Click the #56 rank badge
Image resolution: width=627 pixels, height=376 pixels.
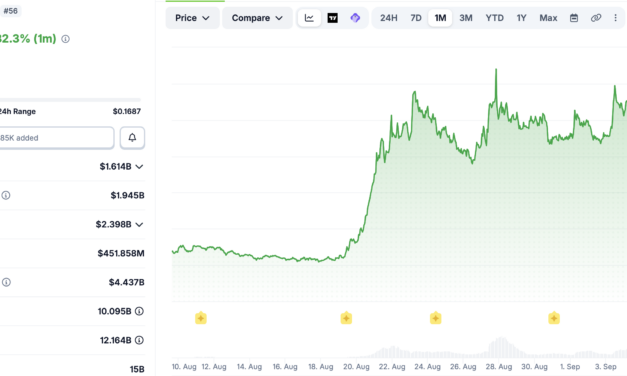(10, 11)
